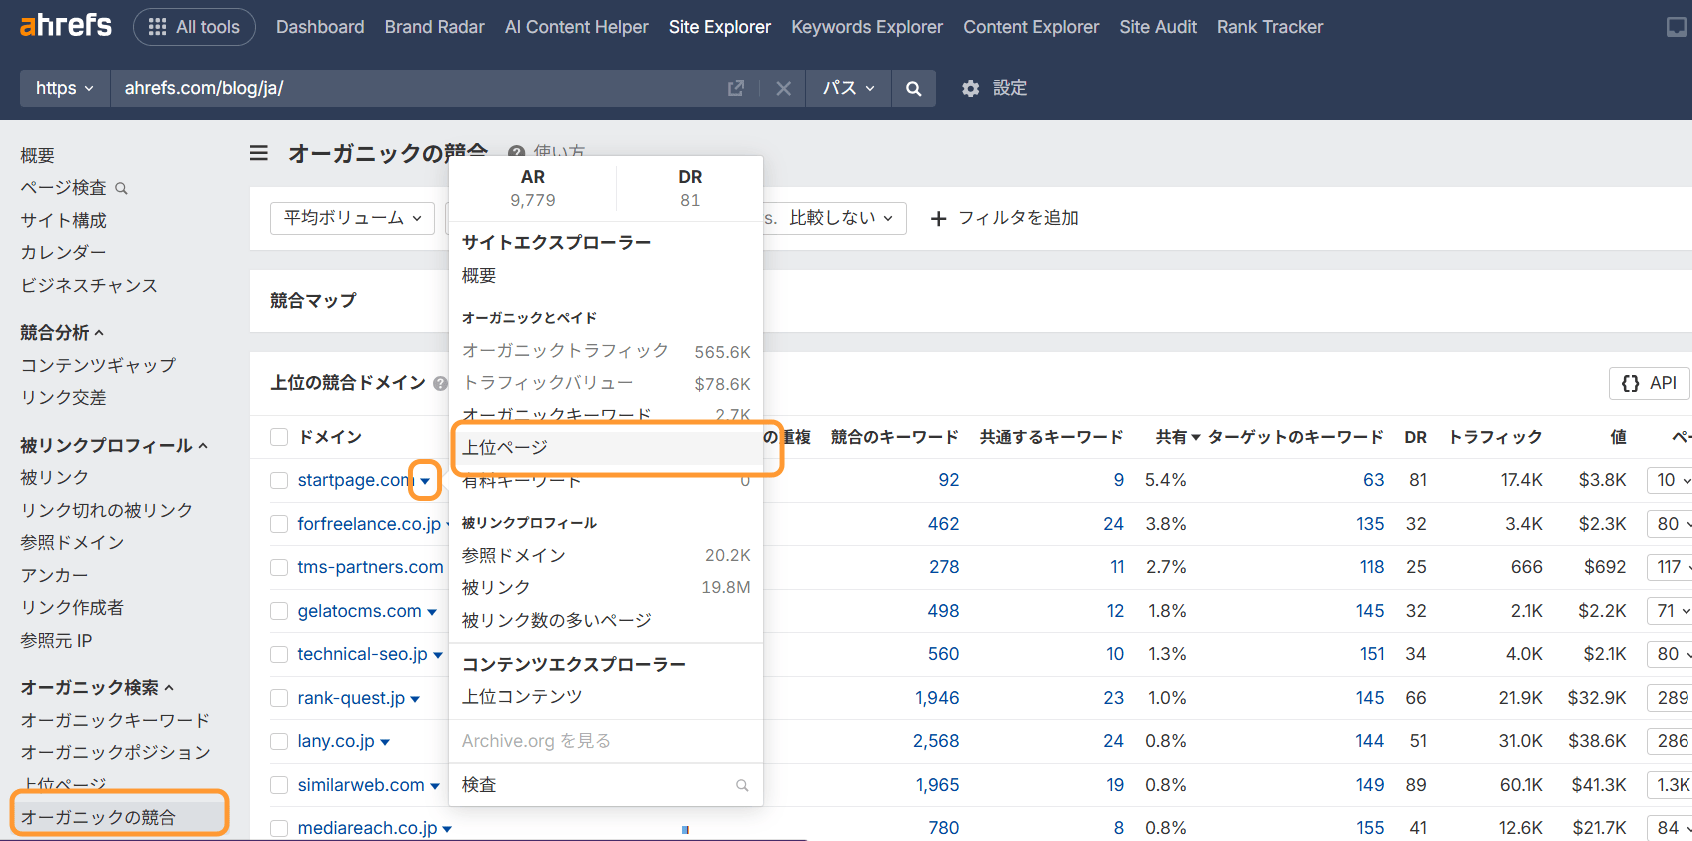
Task: Check the gelatocms.com row checkbox
Action: pos(279,611)
